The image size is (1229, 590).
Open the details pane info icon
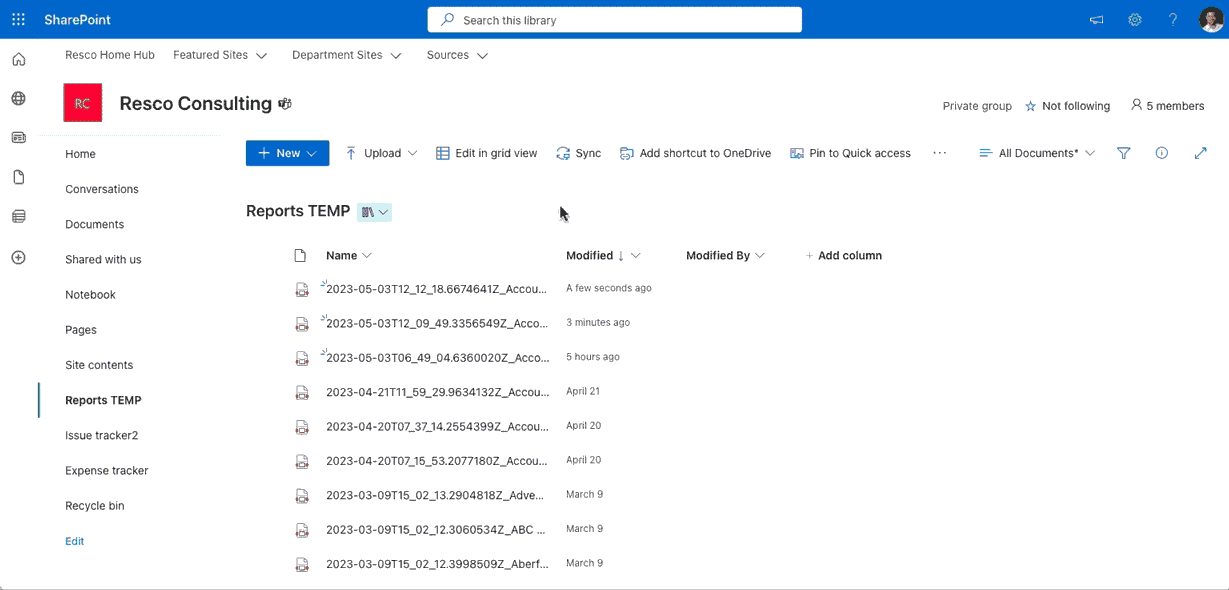coord(1161,153)
